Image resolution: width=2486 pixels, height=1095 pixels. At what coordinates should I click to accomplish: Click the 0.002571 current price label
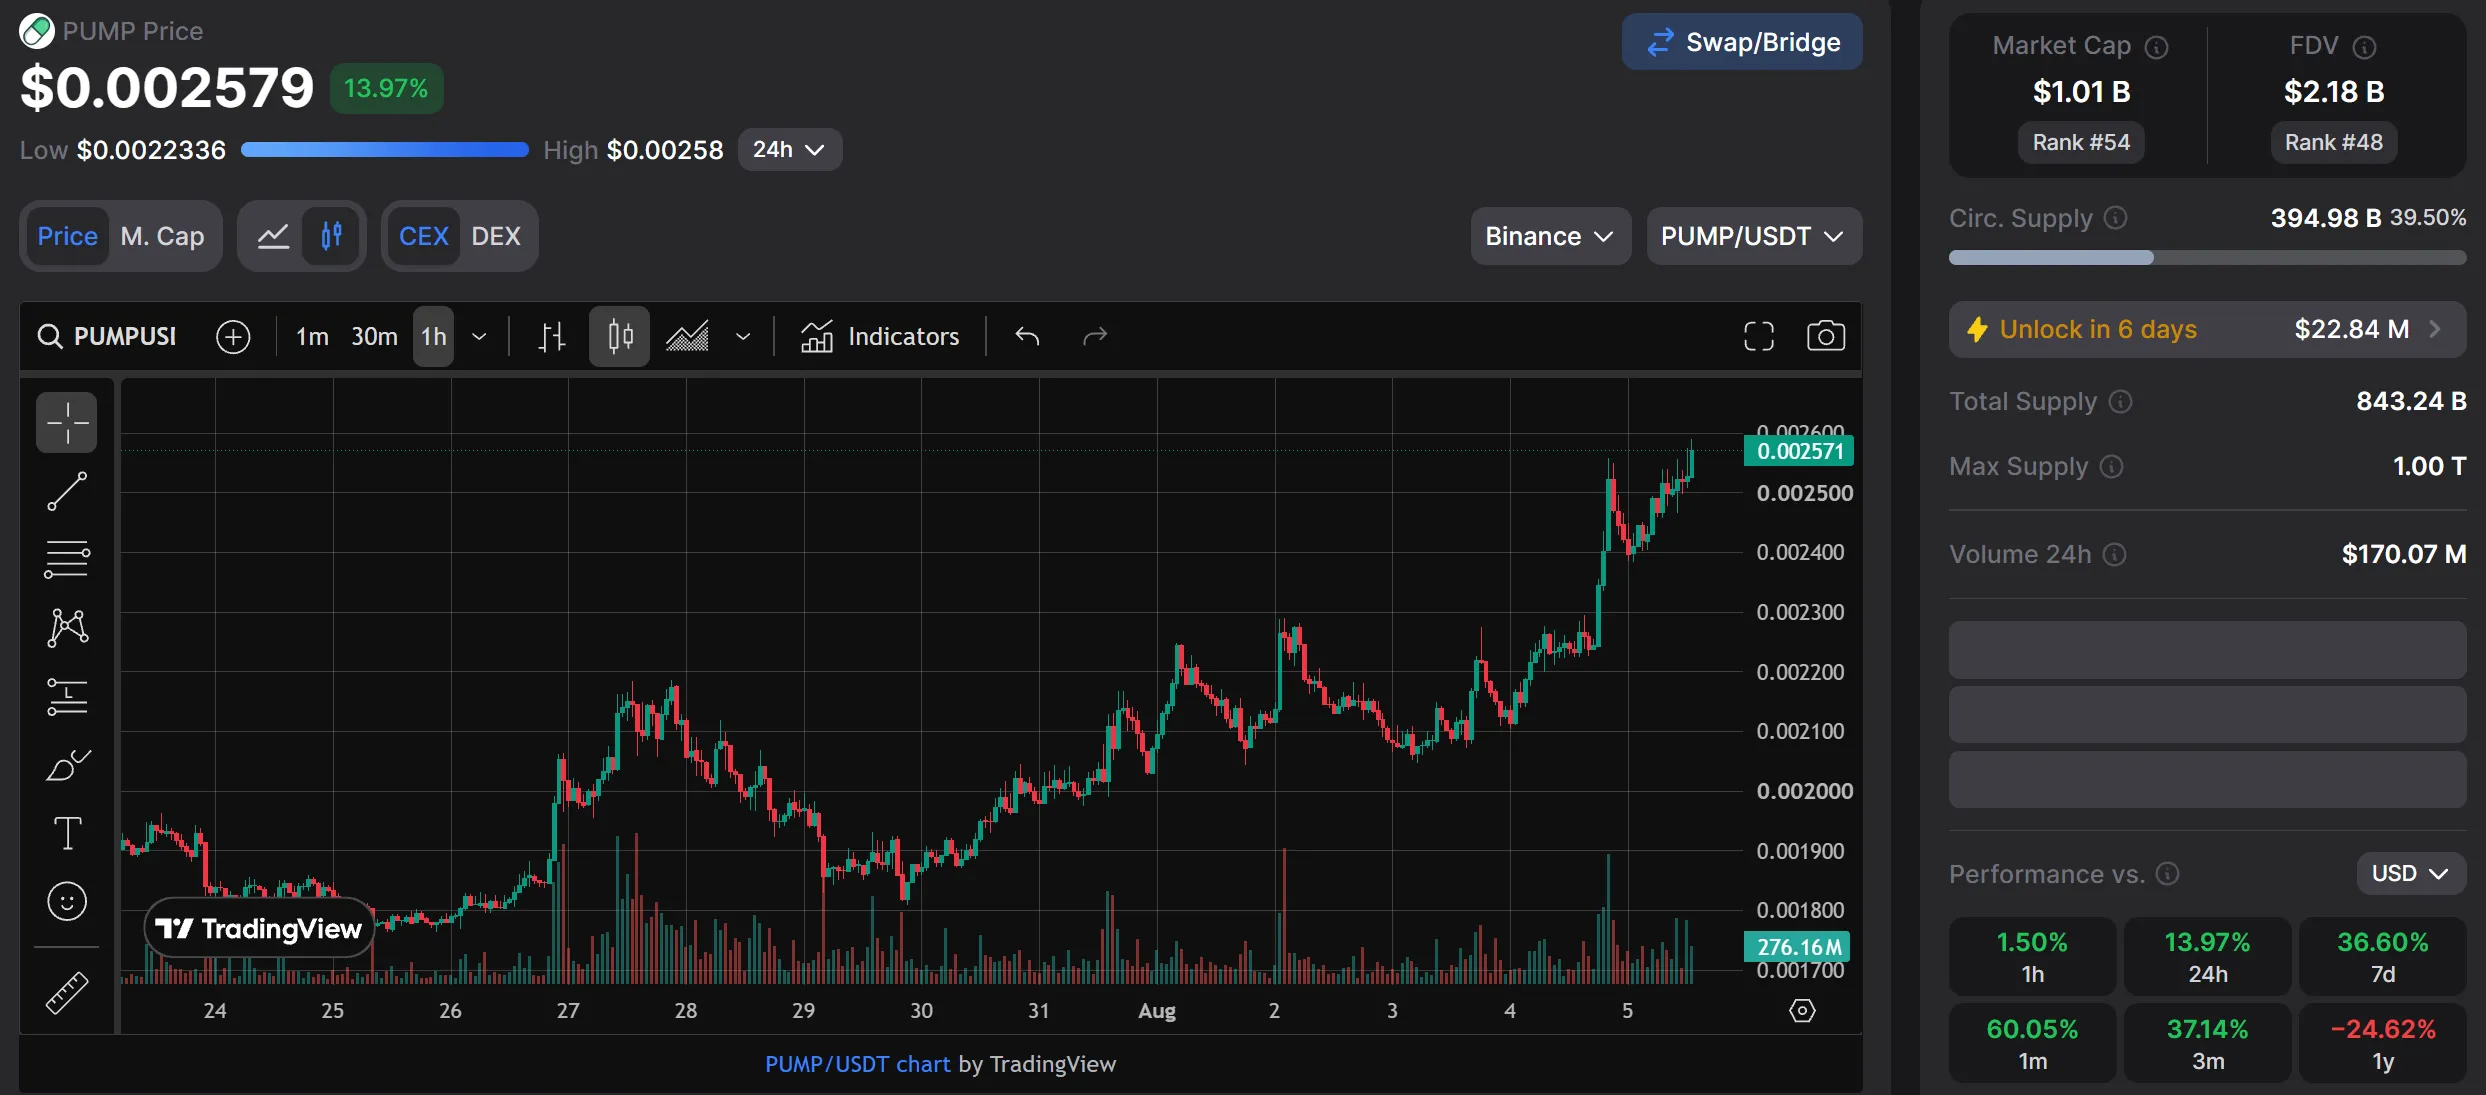point(1798,451)
